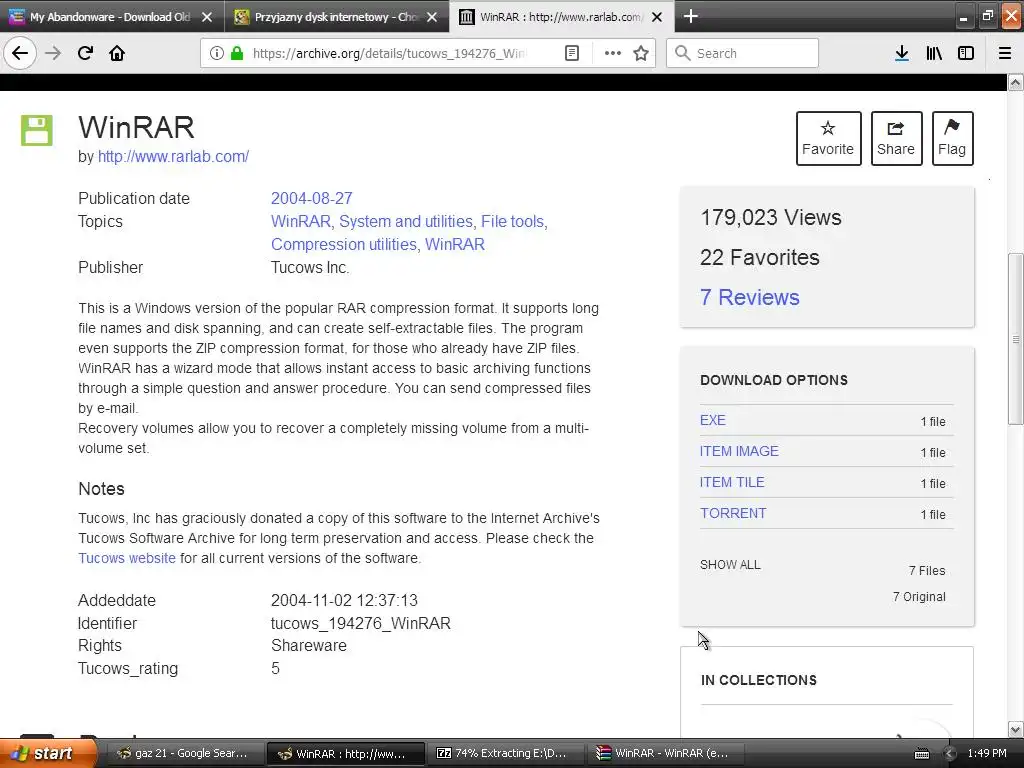Click the green padlock security icon
Image resolution: width=1024 pixels, height=768 pixels.
click(237, 53)
